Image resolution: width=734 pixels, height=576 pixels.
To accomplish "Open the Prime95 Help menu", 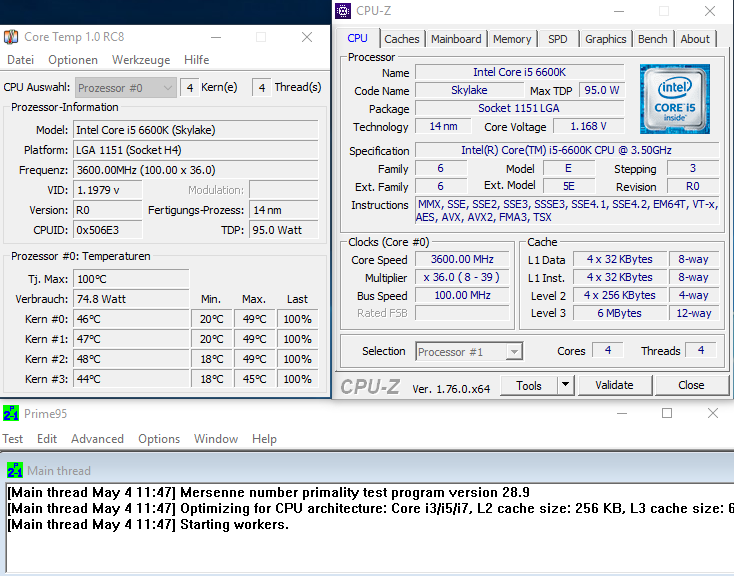I will click(264, 439).
